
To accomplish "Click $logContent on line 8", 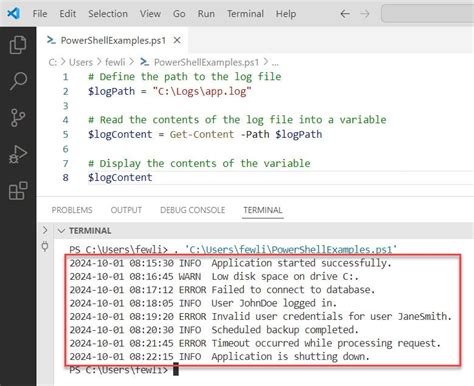I will pos(120,177).
